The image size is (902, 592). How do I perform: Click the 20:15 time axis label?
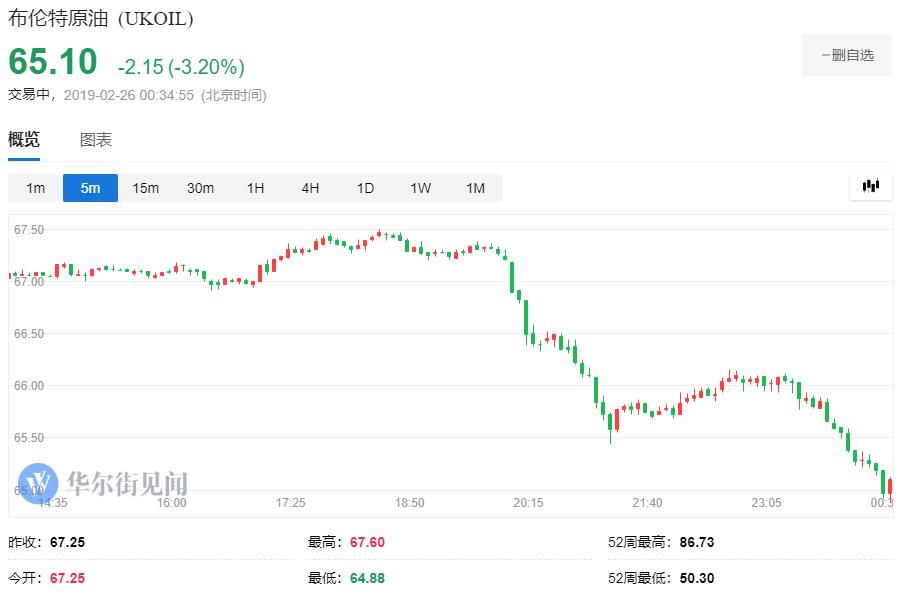pyautogui.click(x=528, y=503)
